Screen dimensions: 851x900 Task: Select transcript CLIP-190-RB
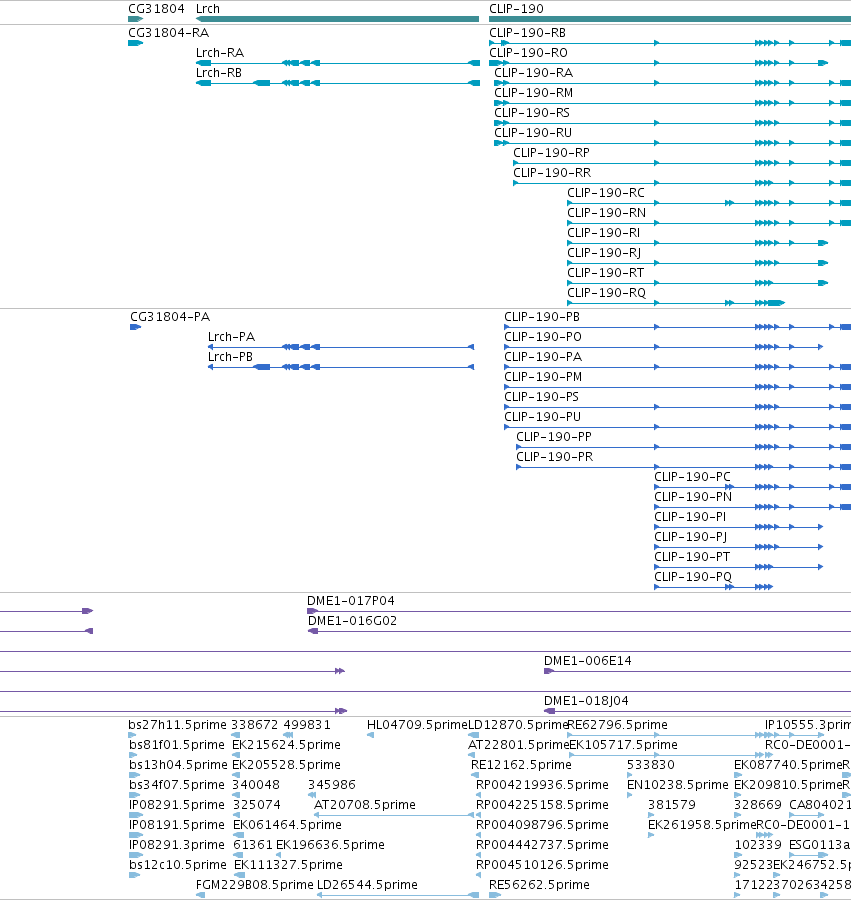pyautogui.click(x=527, y=33)
